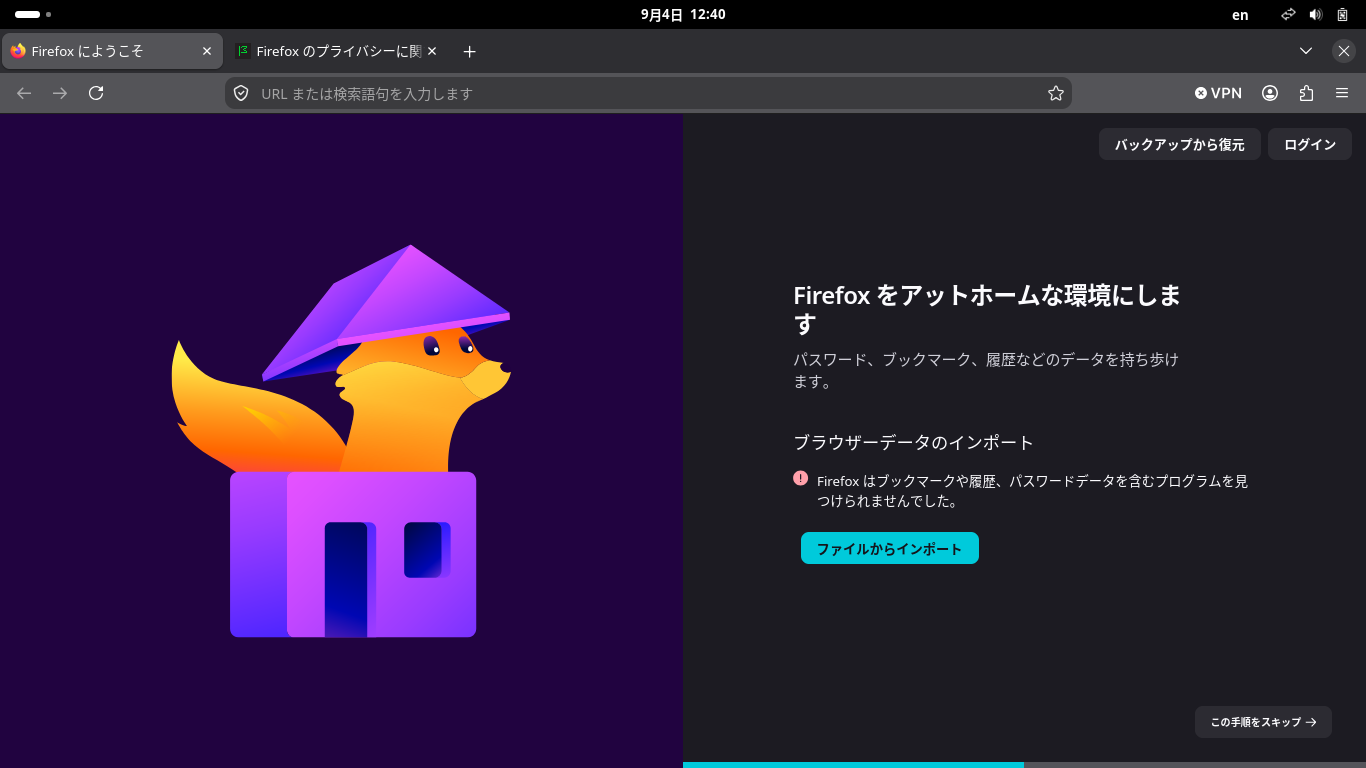1366x768 pixels.
Task: Expand the list all tabs chevron
Action: tap(1306, 51)
